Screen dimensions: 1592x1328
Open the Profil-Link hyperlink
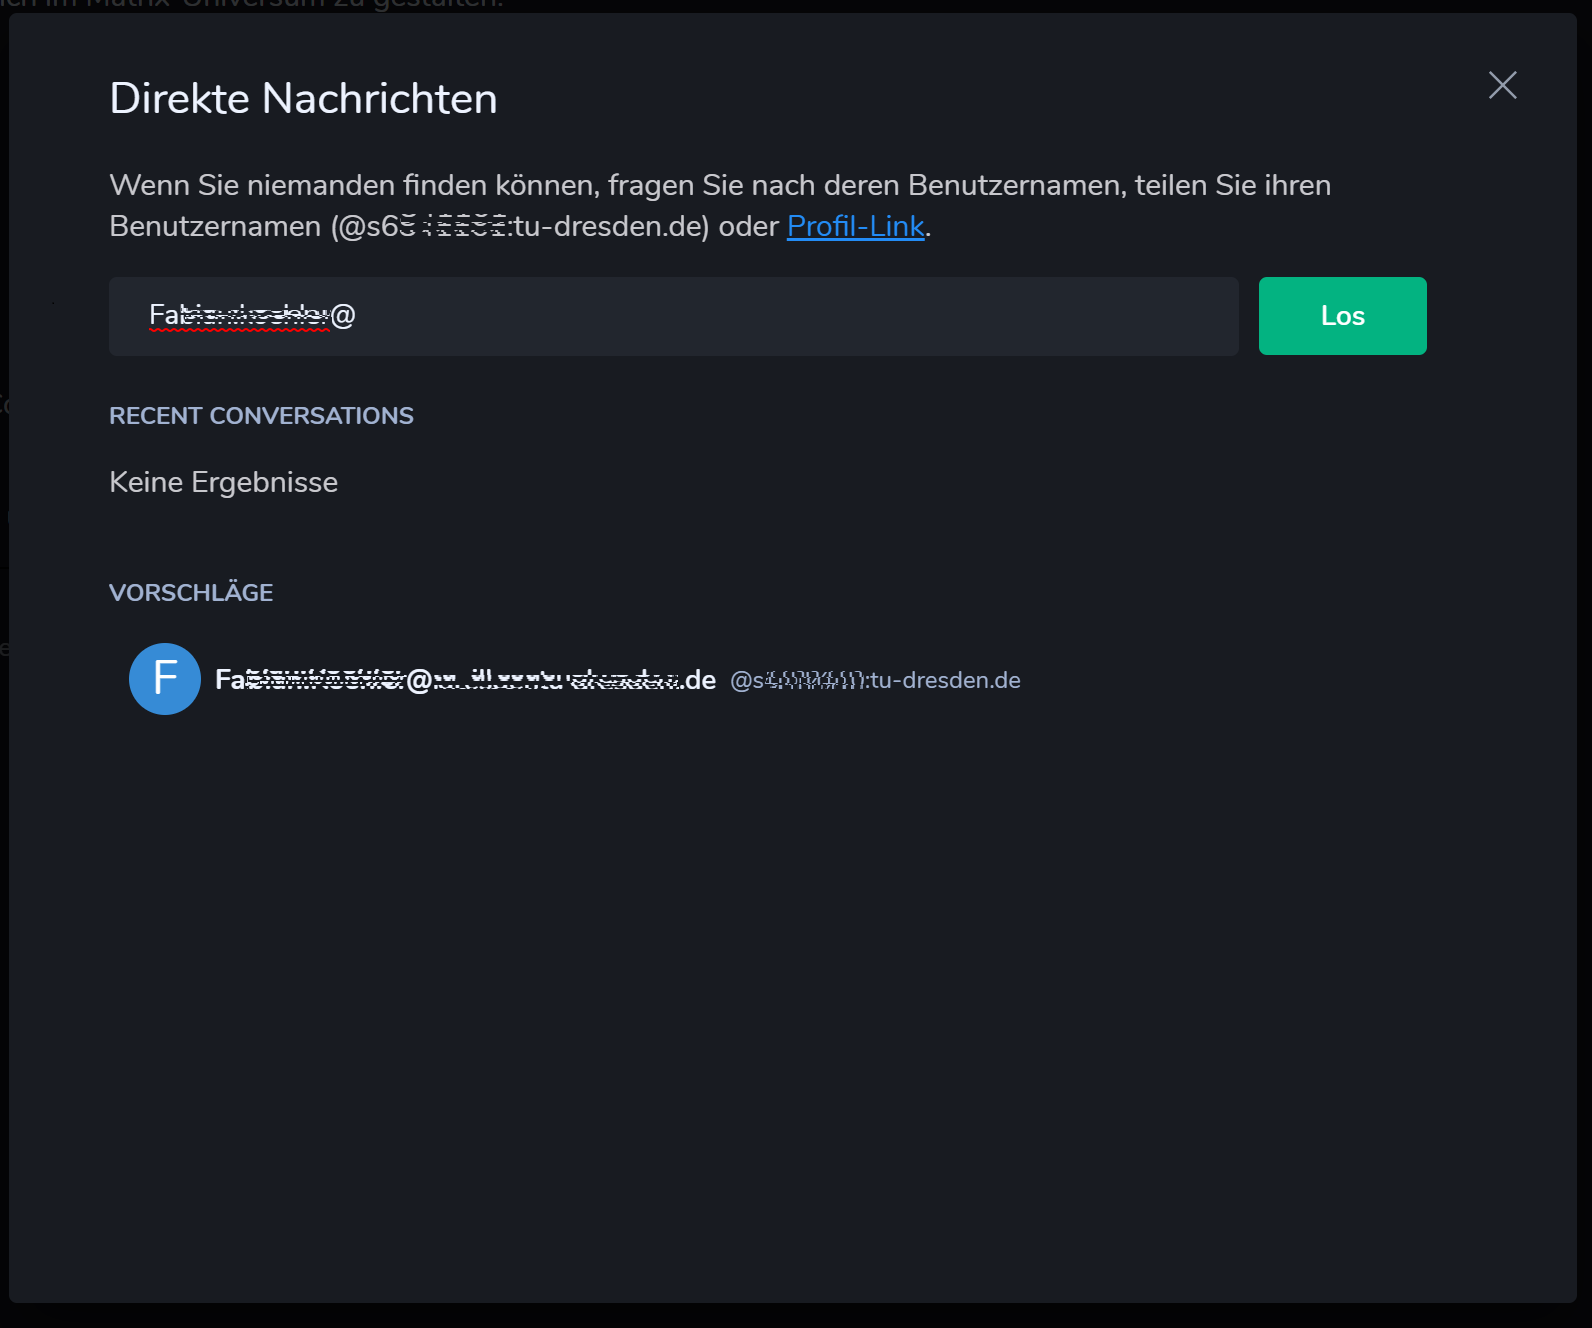click(x=855, y=227)
